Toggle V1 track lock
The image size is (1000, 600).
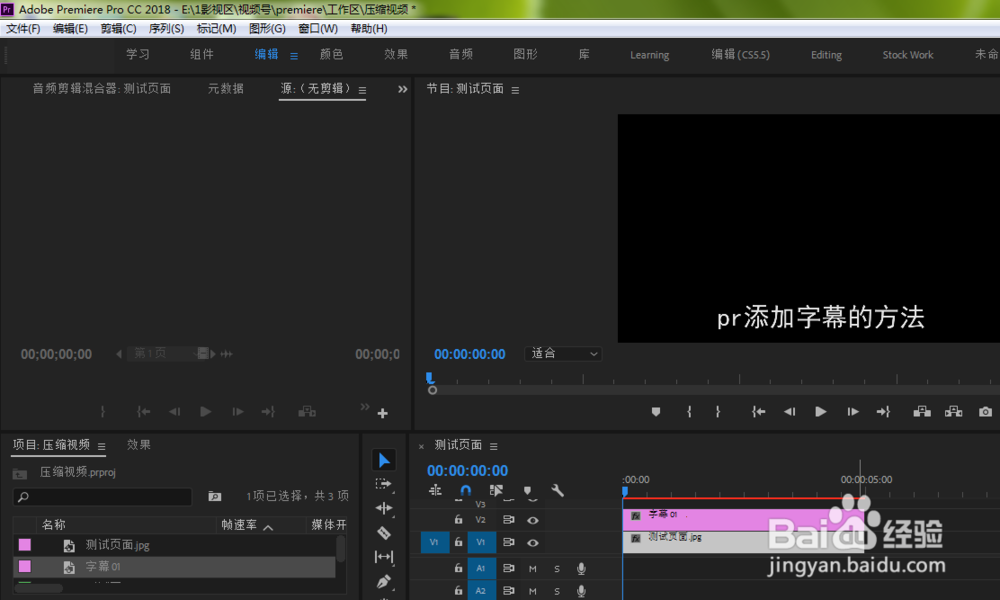(x=458, y=542)
